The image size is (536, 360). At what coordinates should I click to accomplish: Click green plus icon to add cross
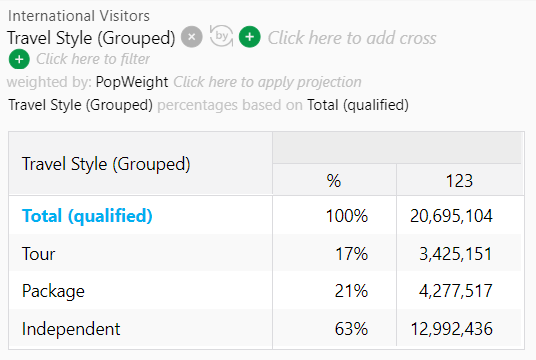click(250, 37)
